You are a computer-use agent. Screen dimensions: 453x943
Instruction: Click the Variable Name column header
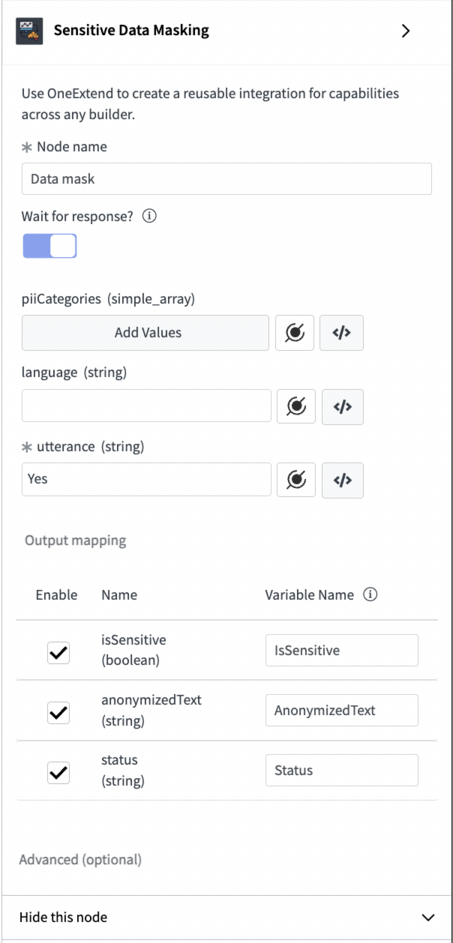point(309,595)
